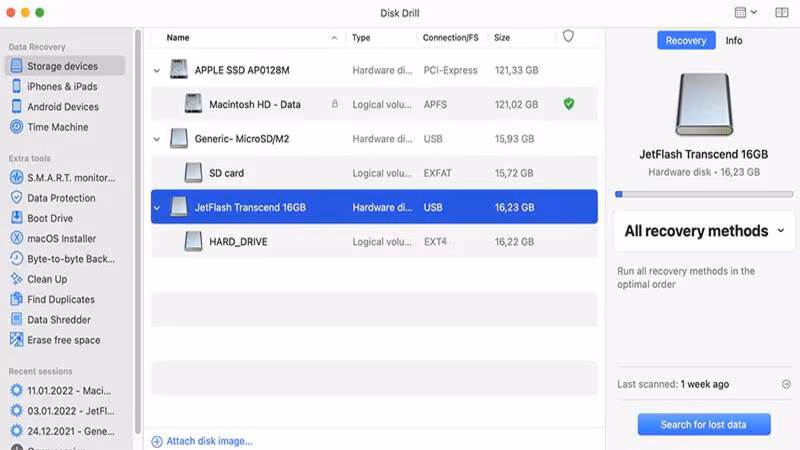This screenshot has width=800, height=450.
Task: Collapse the JetFlash Transcend 16GB disk
Action: click(x=157, y=208)
